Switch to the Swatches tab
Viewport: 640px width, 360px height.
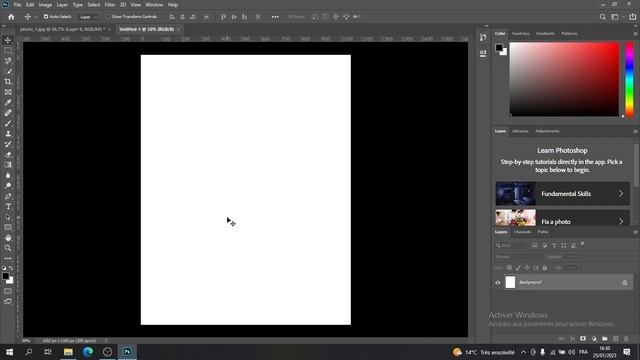pos(521,33)
